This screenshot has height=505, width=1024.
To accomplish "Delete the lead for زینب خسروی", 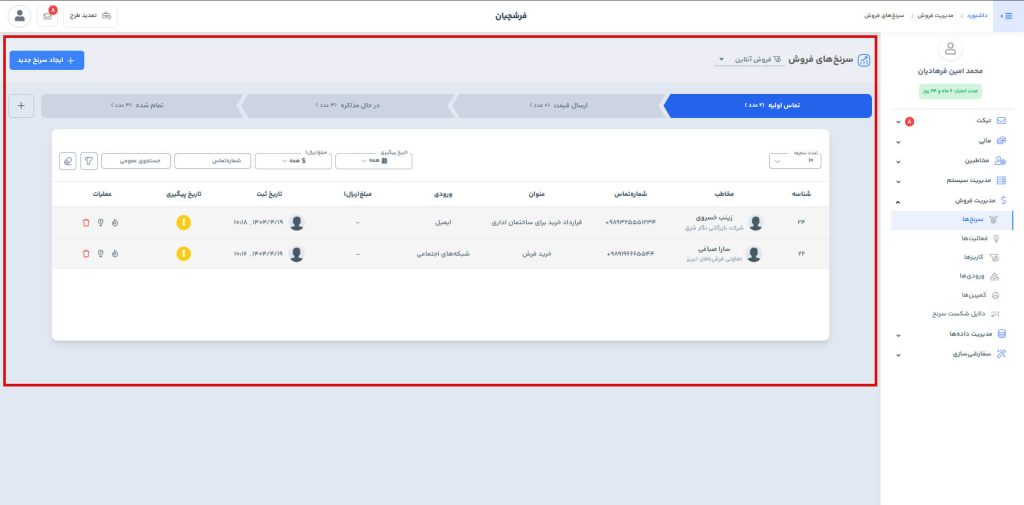I will pos(86,223).
